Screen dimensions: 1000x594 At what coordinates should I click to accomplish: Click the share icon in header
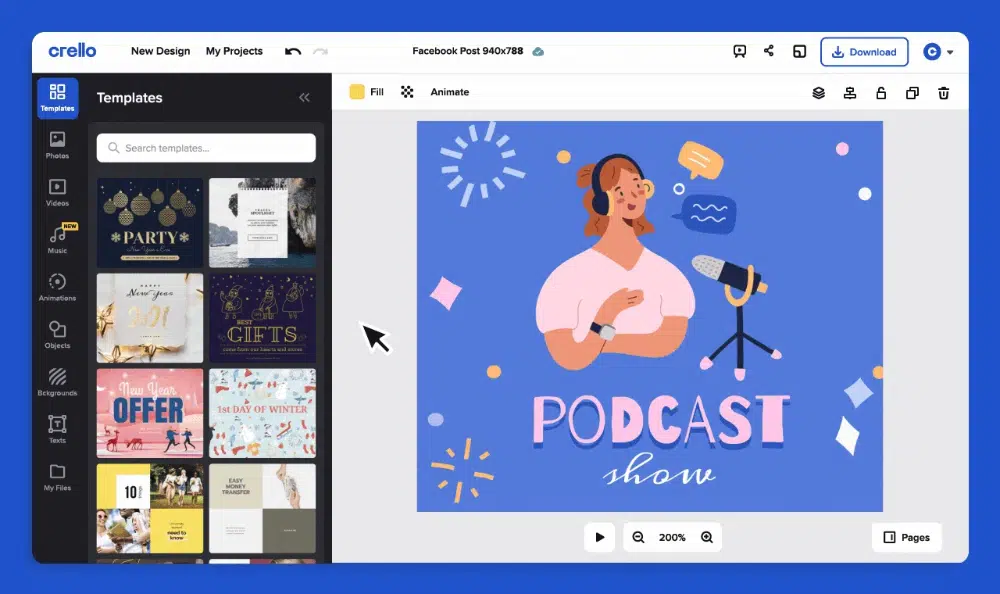pyautogui.click(x=769, y=51)
